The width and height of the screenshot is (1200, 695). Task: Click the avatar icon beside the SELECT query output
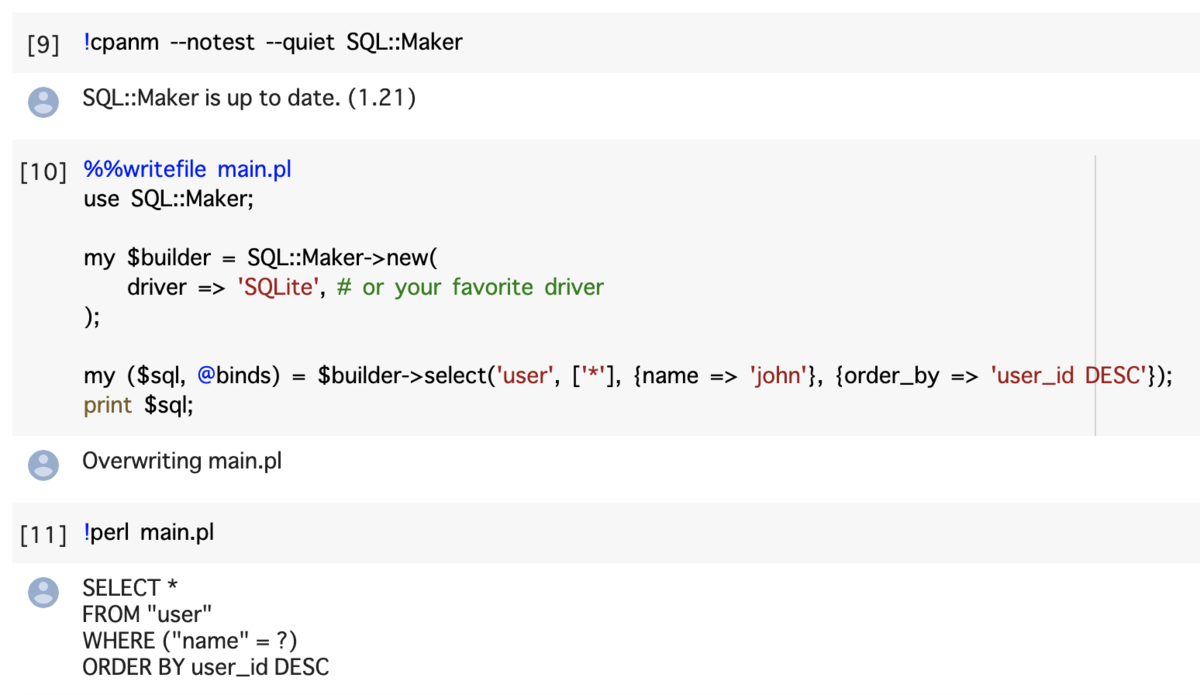pos(43,592)
